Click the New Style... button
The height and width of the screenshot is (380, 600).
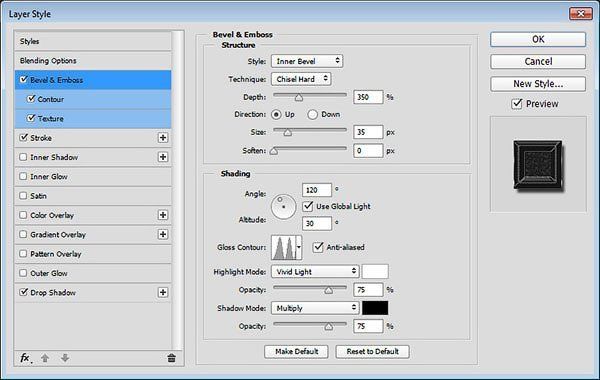pyautogui.click(x=538, y=84)
